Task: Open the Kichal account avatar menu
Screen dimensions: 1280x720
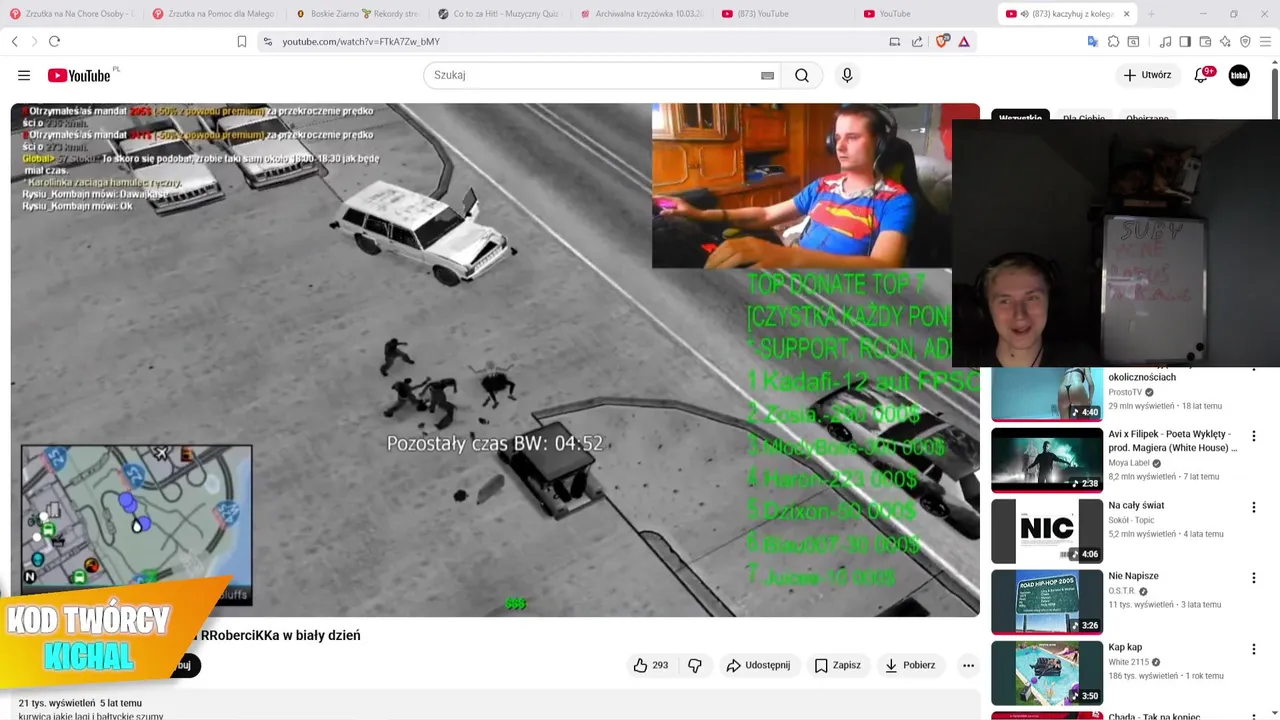Action: [1239, 75]
